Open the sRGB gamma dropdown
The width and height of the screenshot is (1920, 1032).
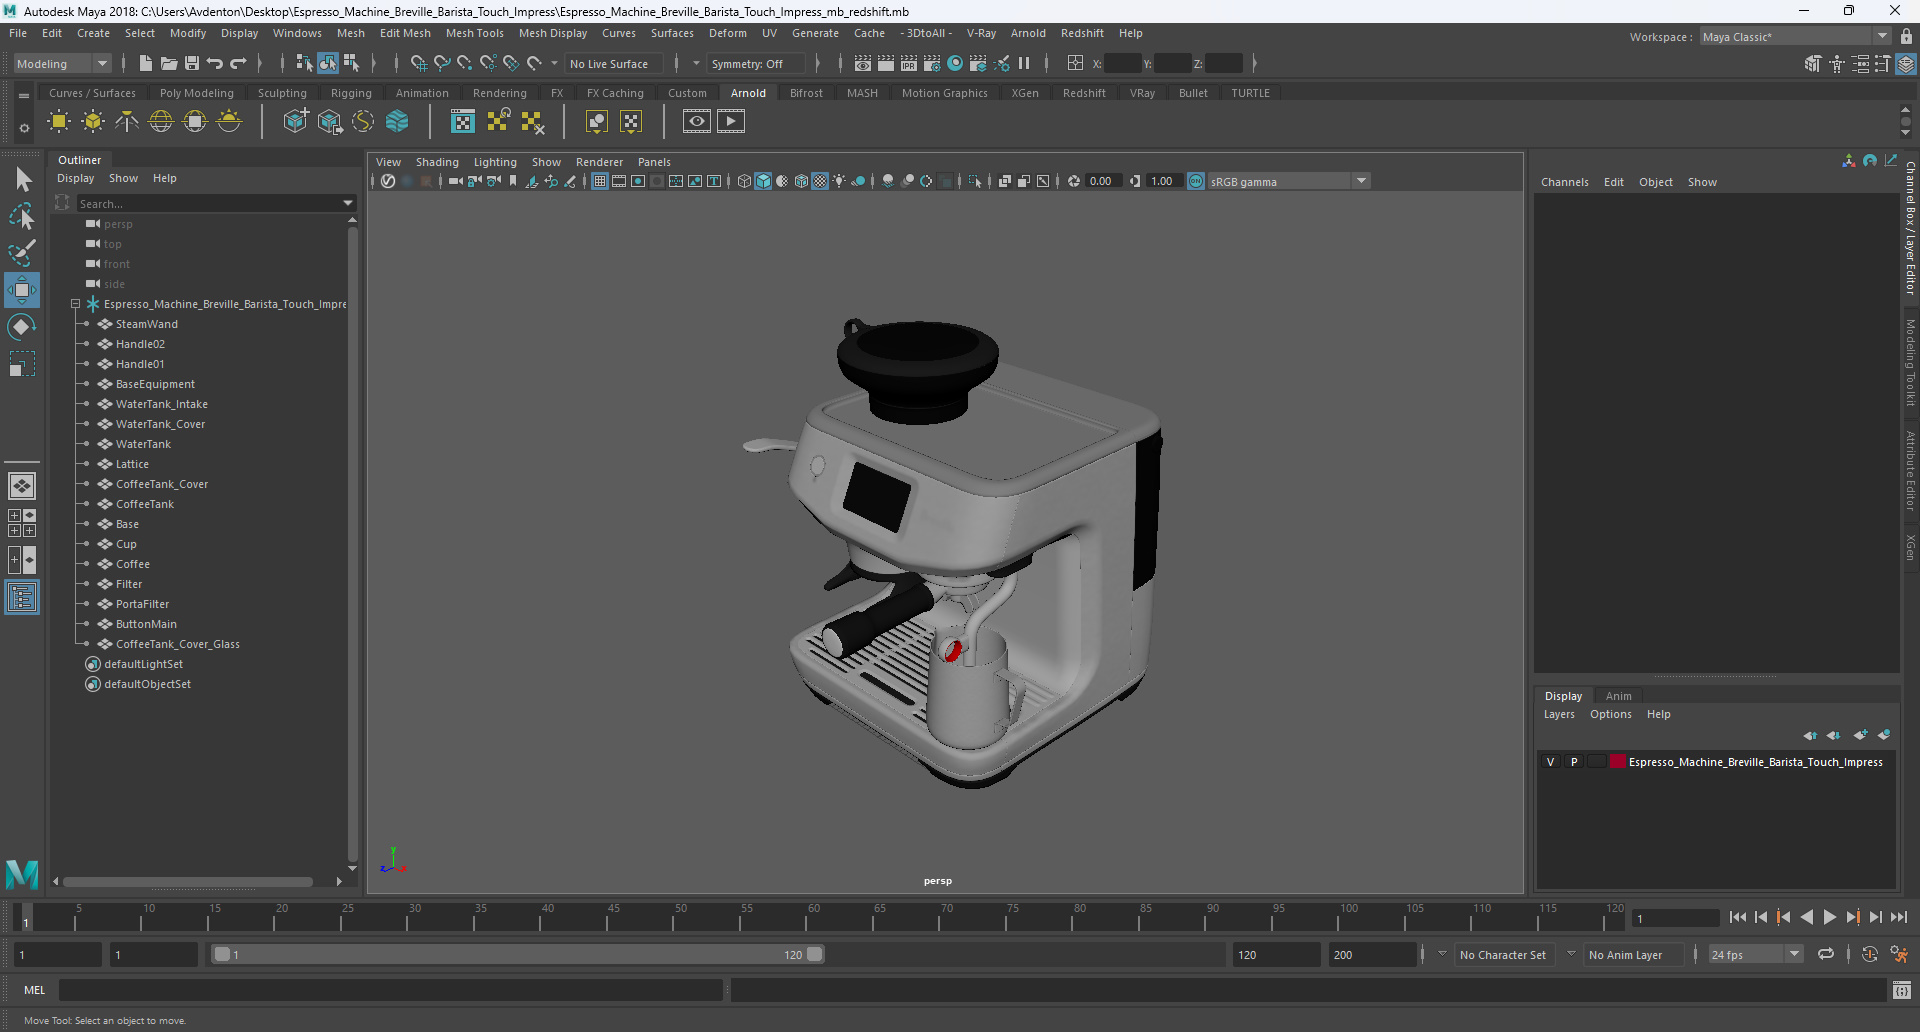[1361, 181]
